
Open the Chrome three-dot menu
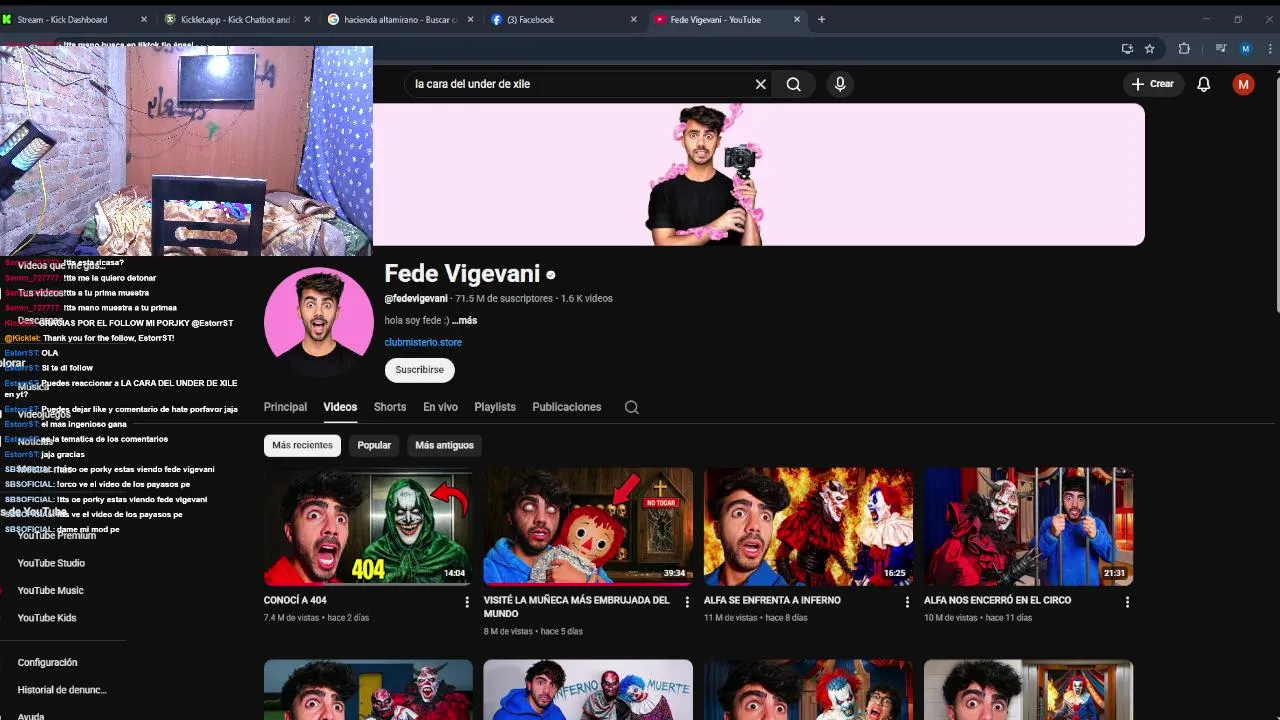pos(1270,48)
